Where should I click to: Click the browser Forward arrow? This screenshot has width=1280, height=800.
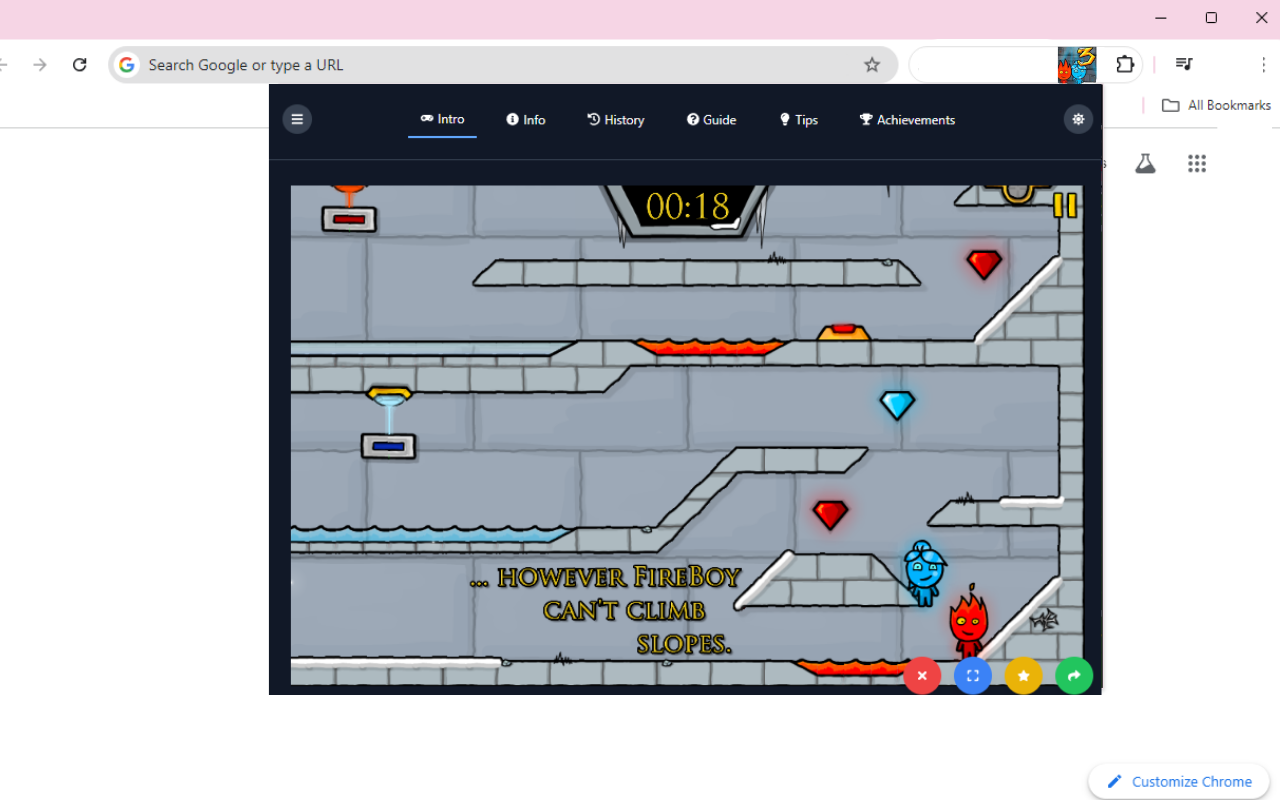tap(40, 65)
